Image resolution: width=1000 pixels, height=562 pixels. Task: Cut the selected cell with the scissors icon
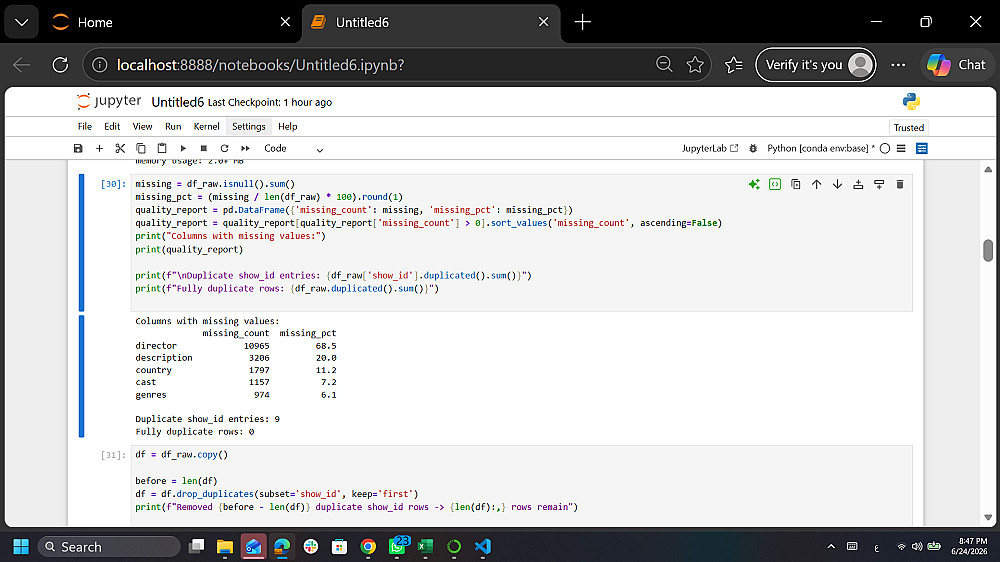pyautogui.click(x=120, y=148)
